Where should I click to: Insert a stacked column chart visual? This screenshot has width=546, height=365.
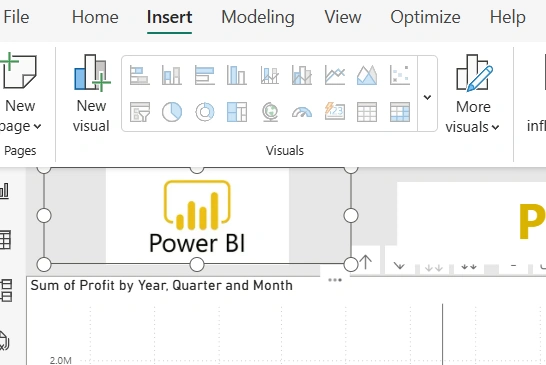coord(172,75)
